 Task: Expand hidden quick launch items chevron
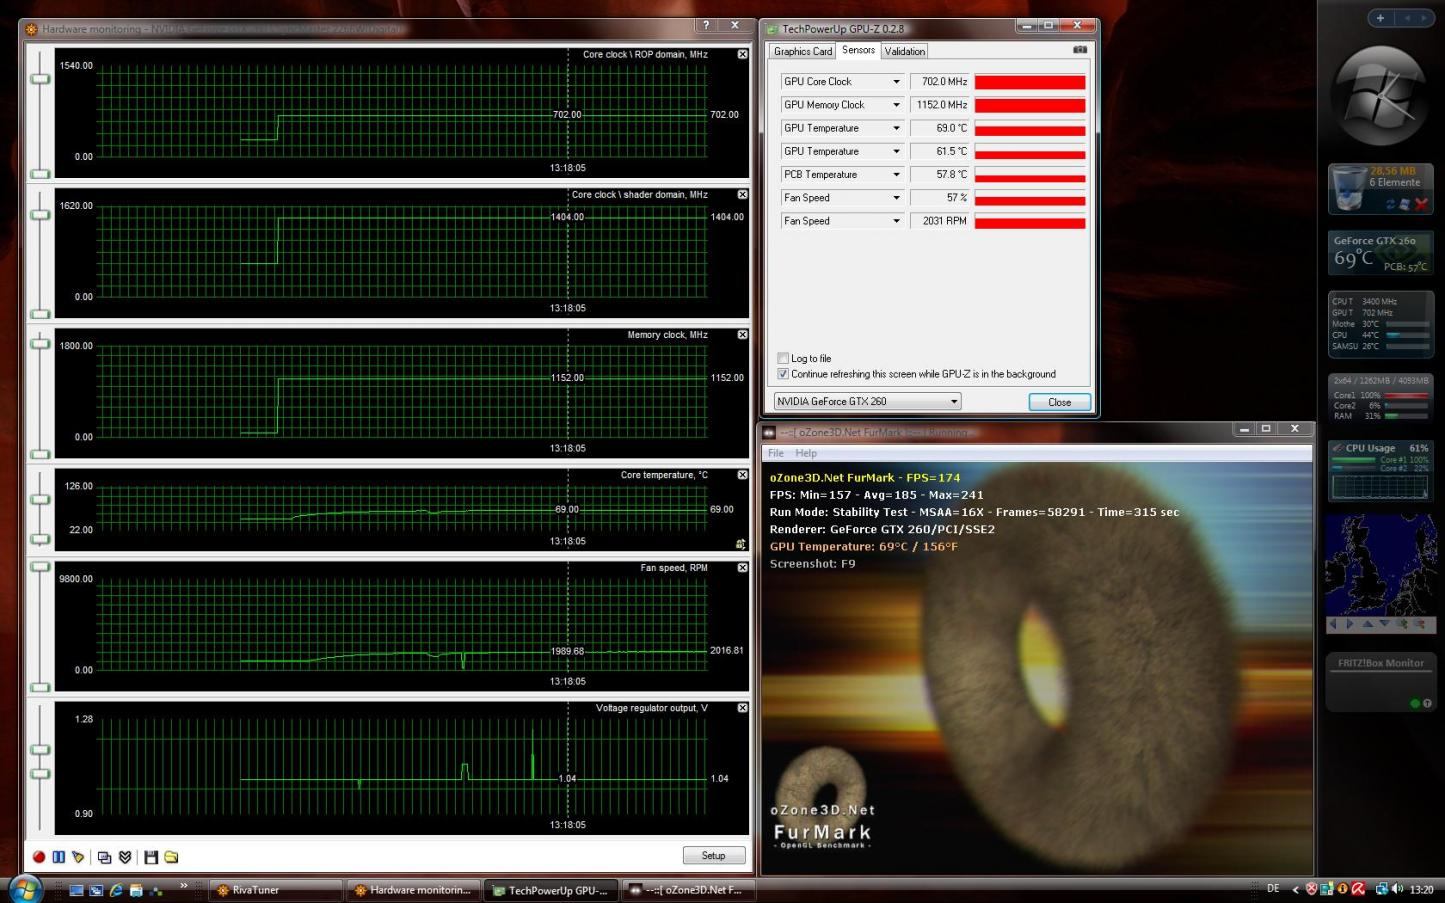183,885
